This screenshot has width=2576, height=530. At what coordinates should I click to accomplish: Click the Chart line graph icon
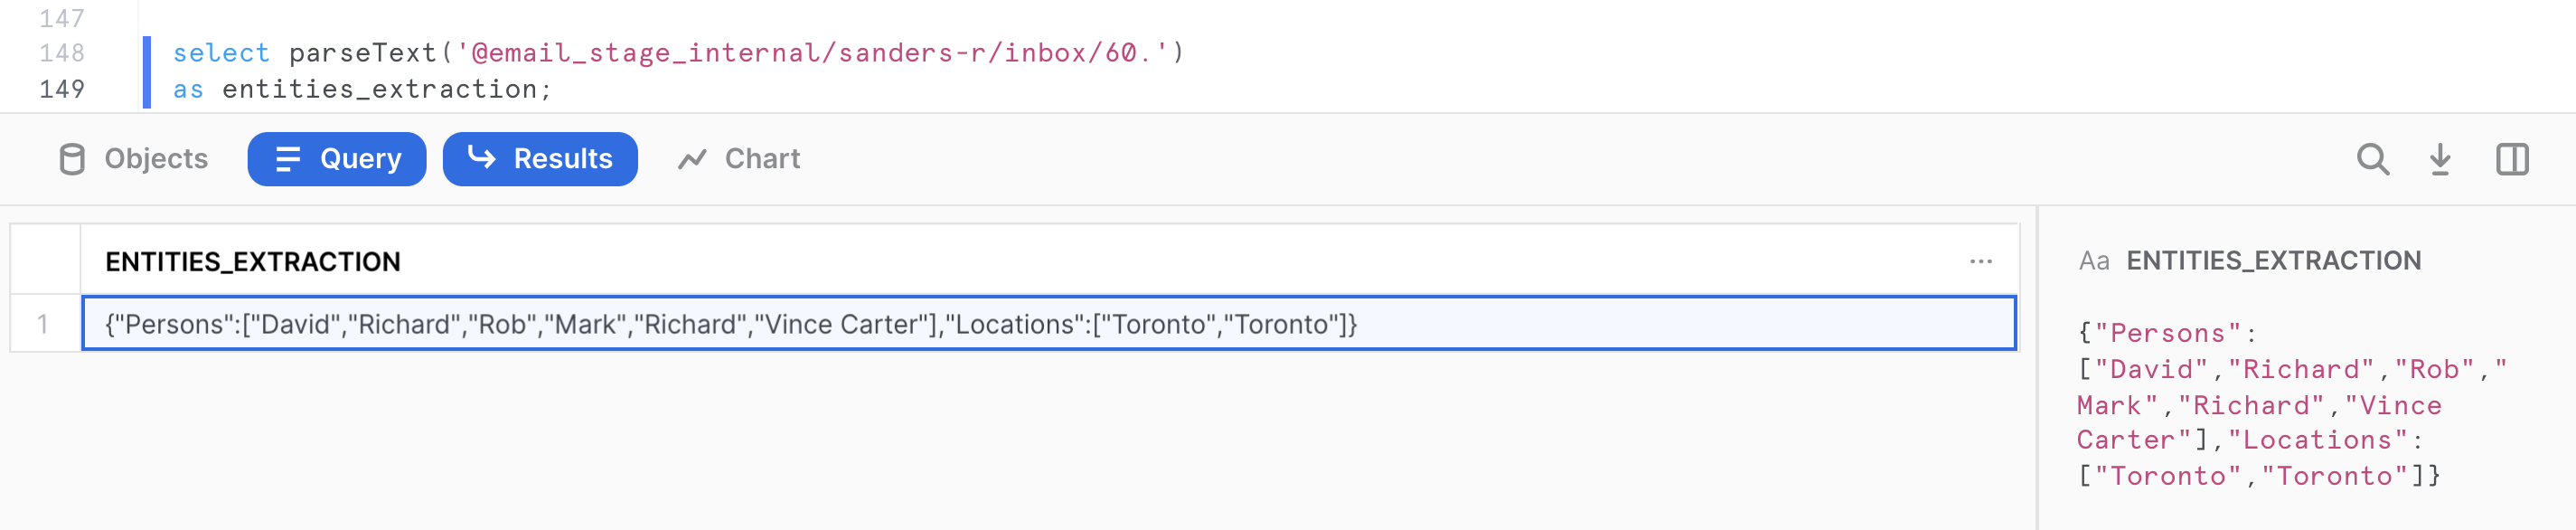[692, 159]
